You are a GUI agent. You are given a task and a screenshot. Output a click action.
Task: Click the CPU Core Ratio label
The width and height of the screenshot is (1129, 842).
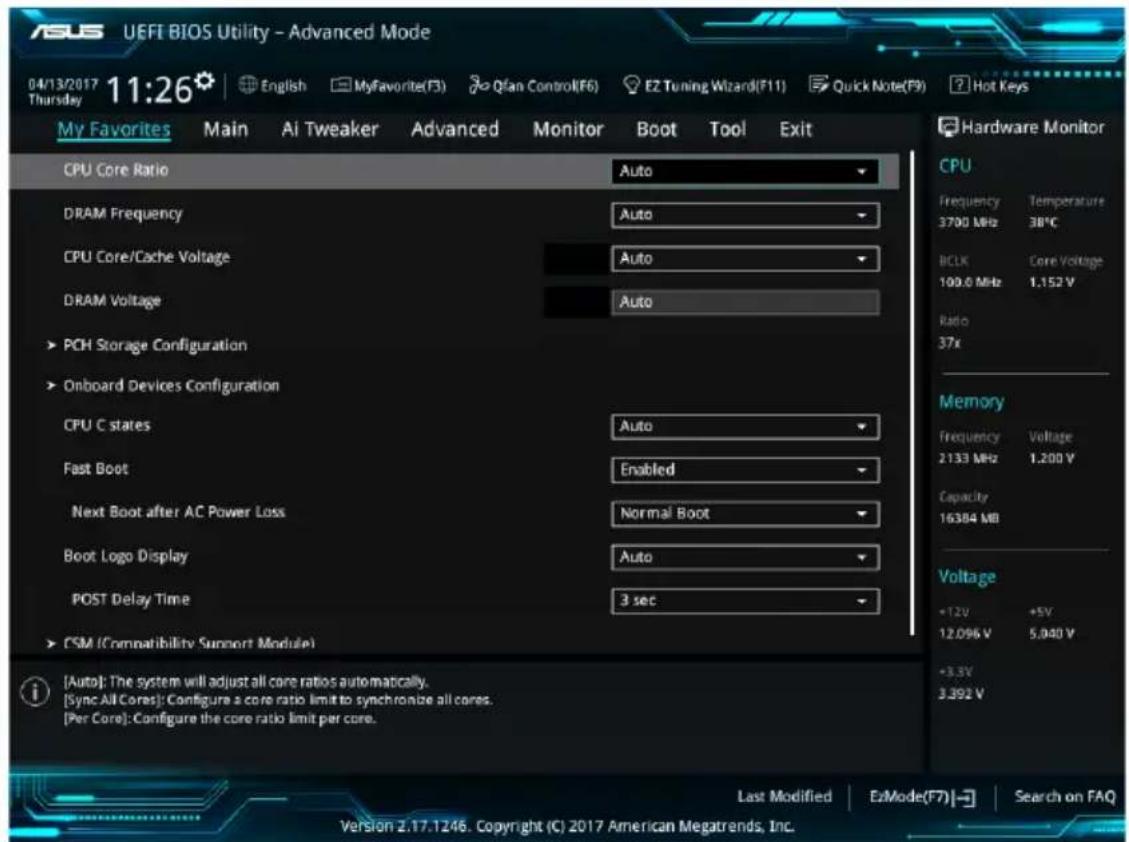[x=116, y=170]
